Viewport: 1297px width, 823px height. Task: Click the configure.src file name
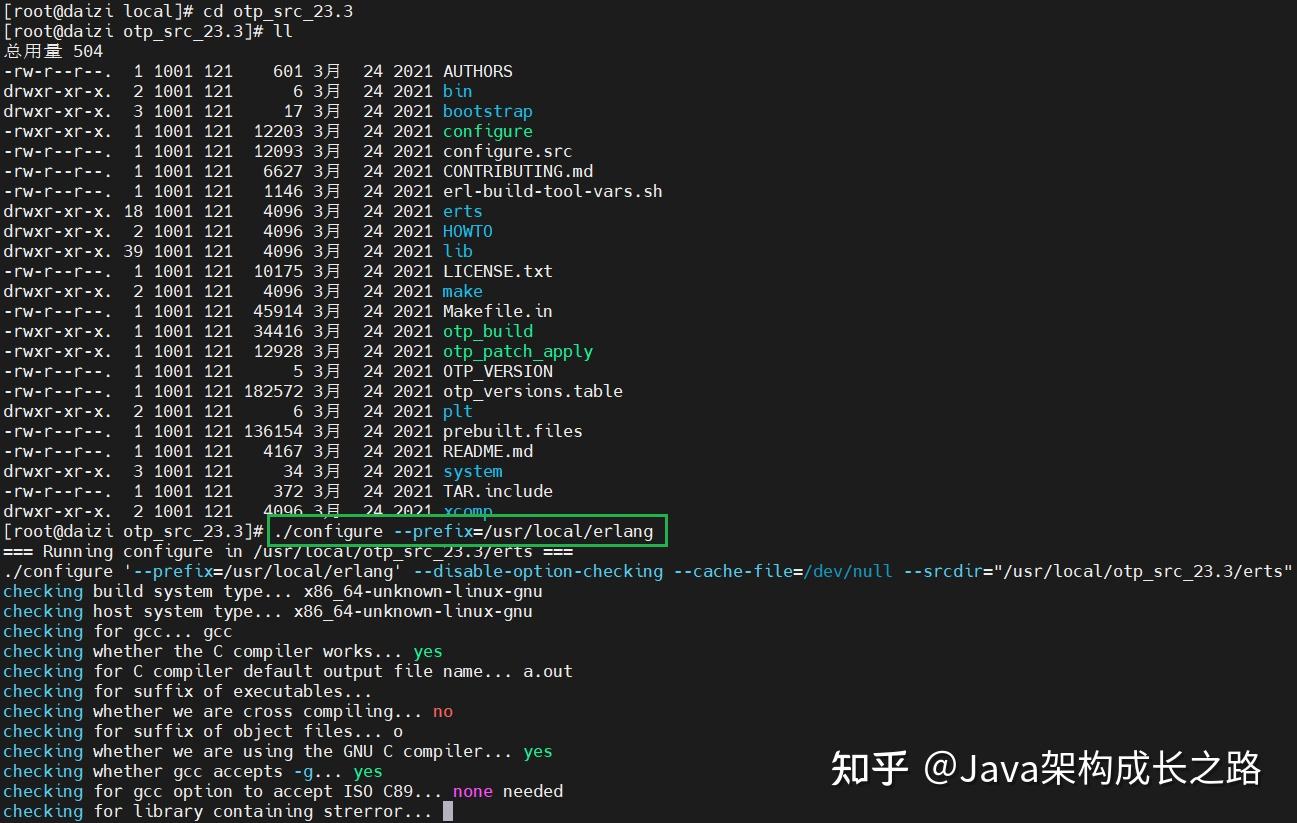click(508, 151)
